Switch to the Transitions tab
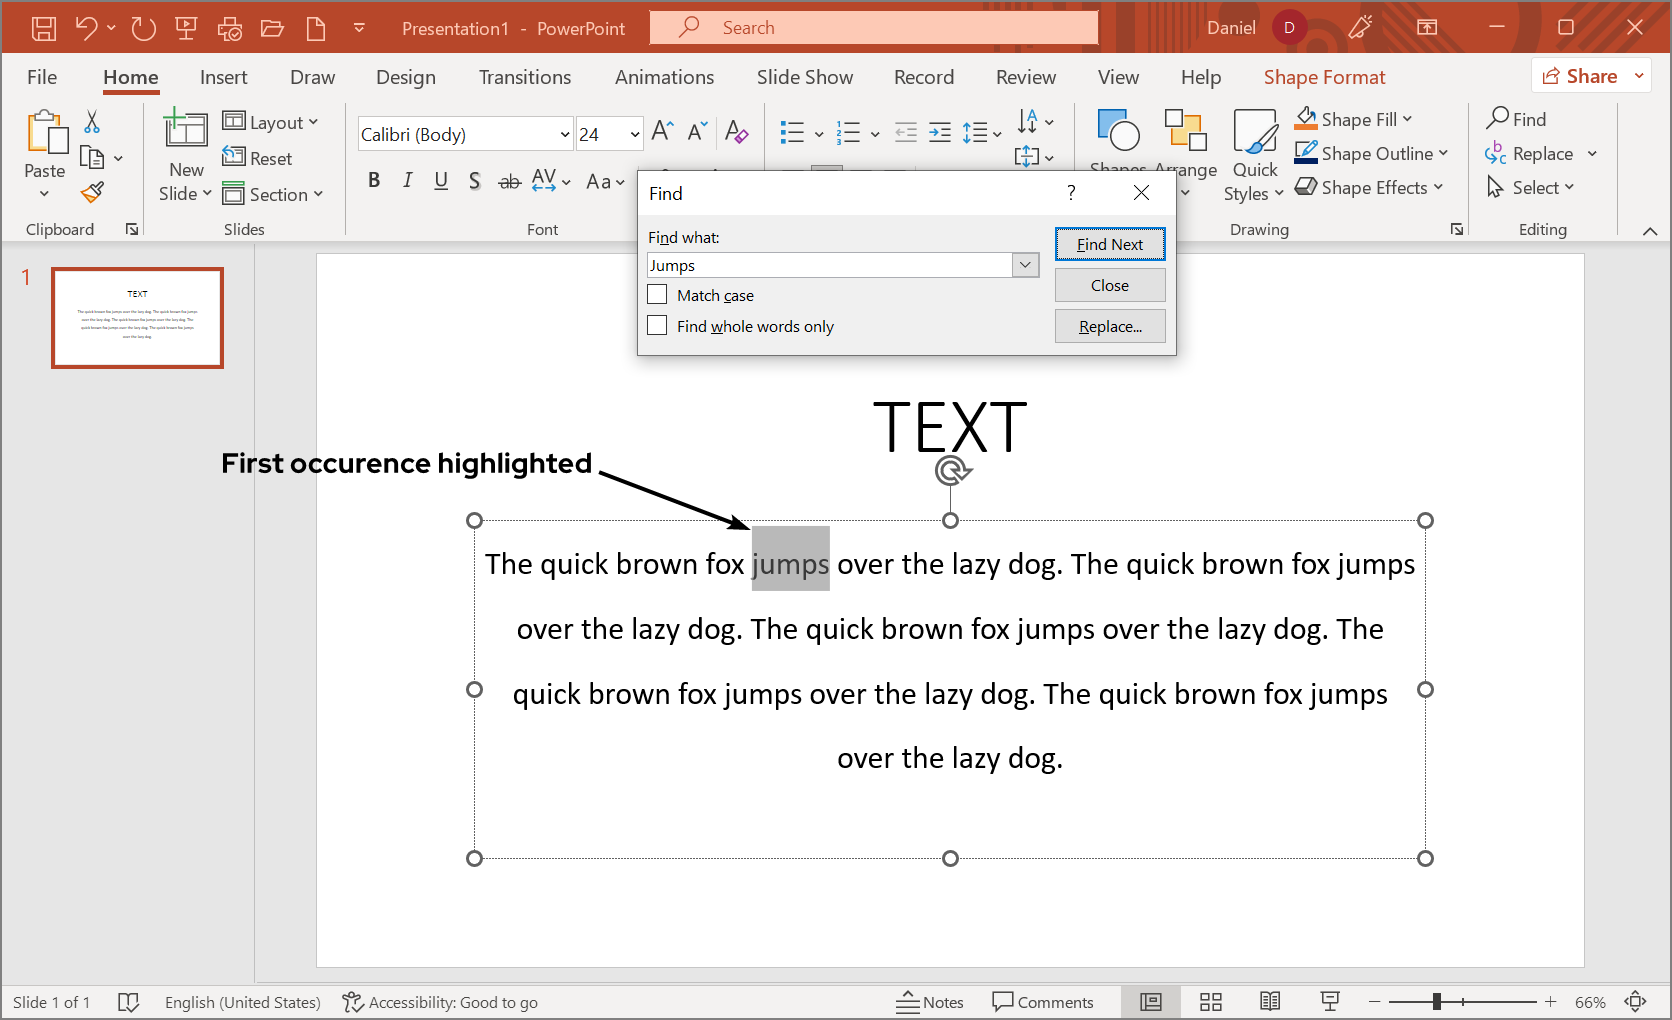 tap(524, 77)
